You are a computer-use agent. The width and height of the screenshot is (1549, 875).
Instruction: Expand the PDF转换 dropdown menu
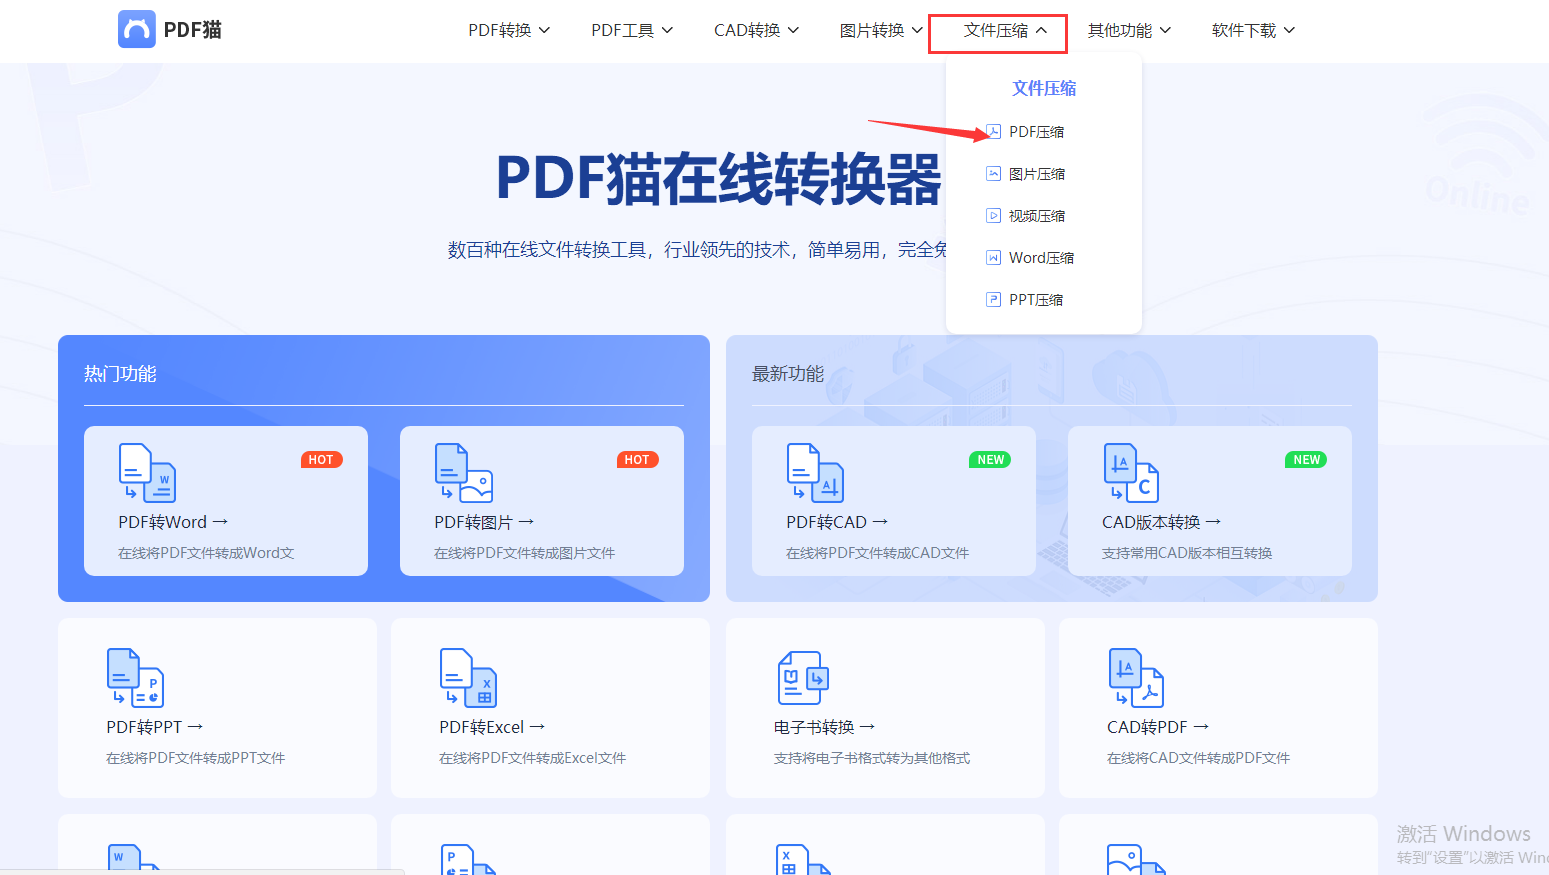[x=509, y=30]
